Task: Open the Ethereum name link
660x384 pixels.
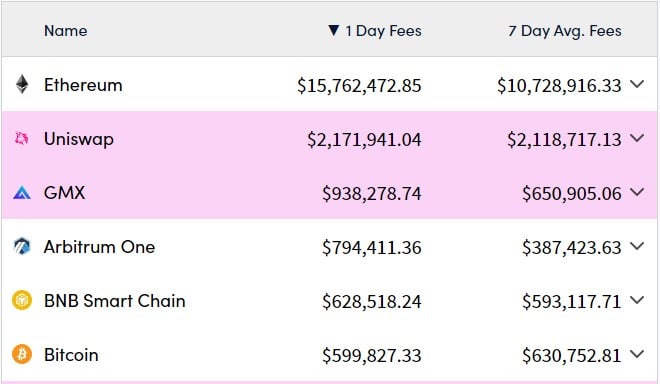Action: click(83, 85)
